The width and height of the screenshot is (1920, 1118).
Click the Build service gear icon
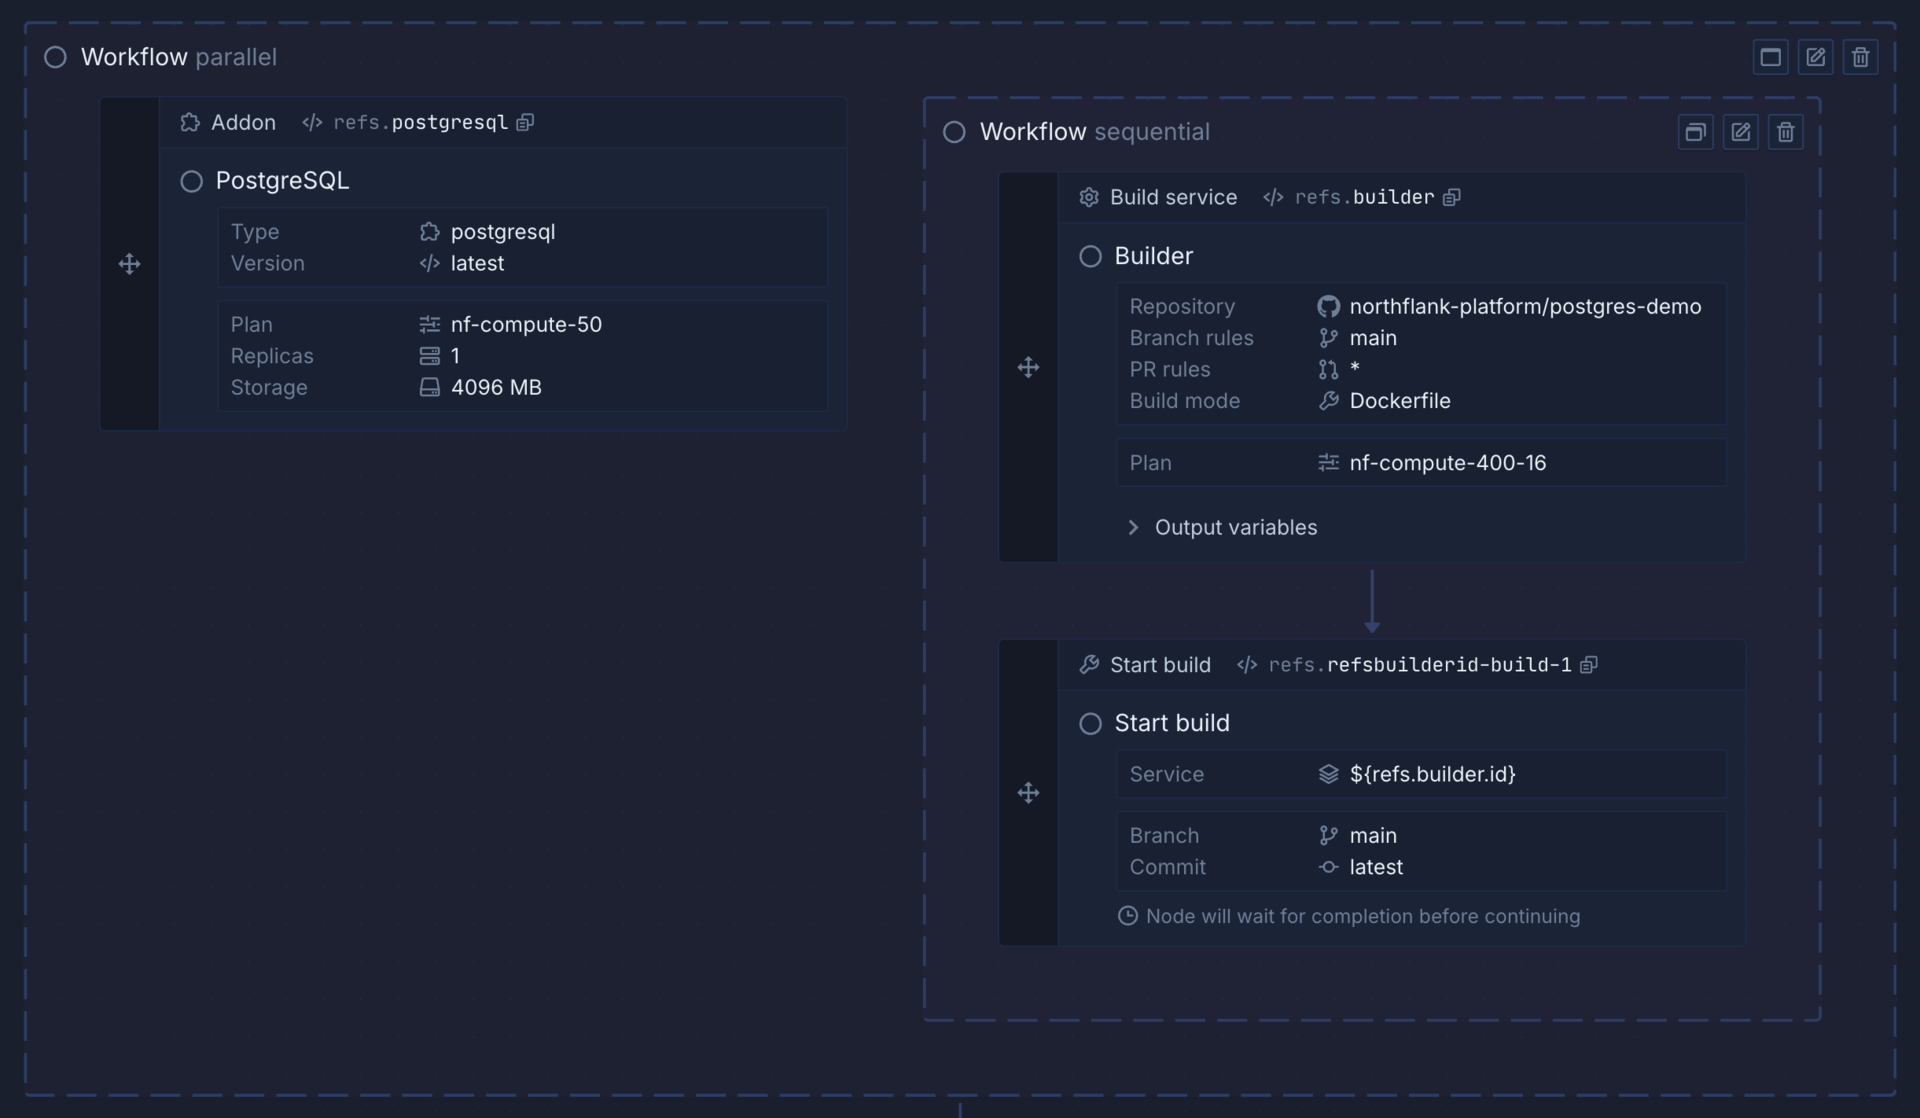(x=1089, y=197)
